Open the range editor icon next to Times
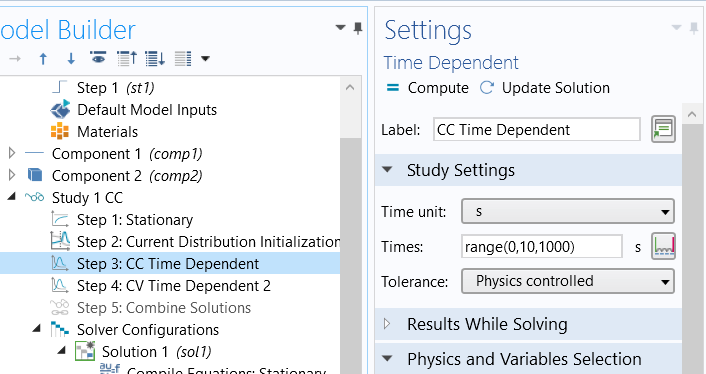The width and height of the screenshot is (706, 374). 663,246
